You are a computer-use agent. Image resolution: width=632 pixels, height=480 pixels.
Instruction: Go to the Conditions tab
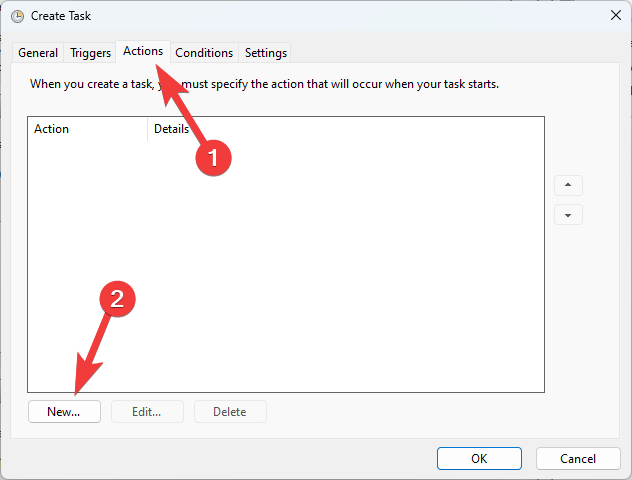pyautogui.click(x=204, y=53)
